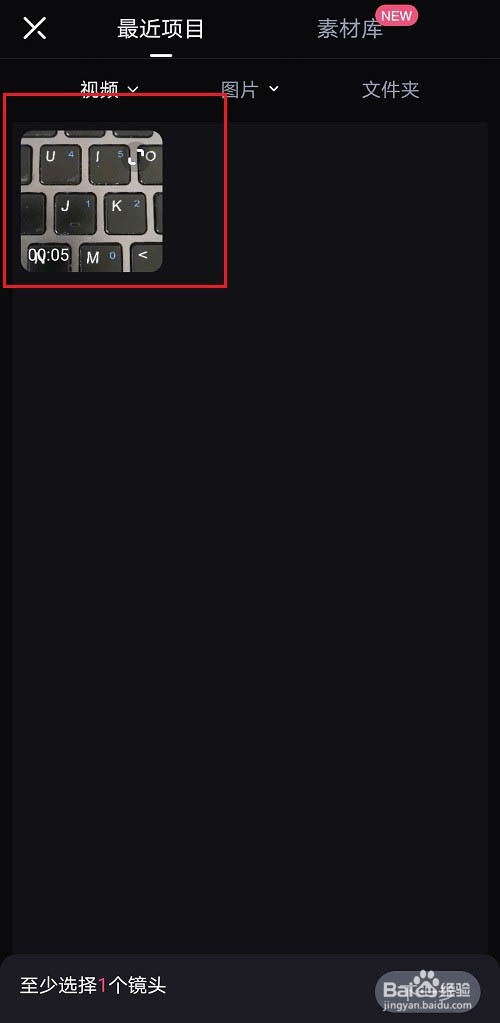Click the Baidu paw logo watermark
This screenshot has height=1023, width=500.
[428, 984]
